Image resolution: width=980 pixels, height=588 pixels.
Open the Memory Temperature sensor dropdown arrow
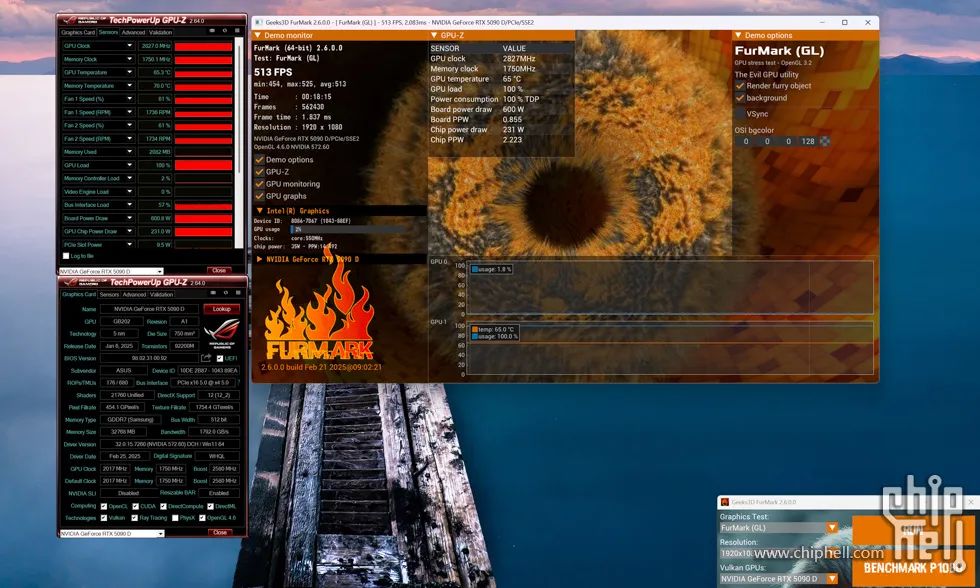[x=129, y=86]
